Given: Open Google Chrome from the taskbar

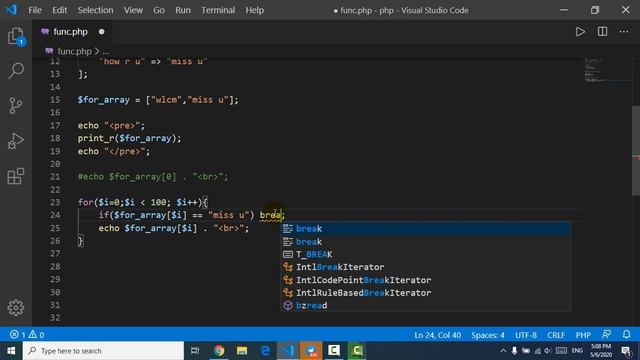Looking at the screenshot, I should [x=219, y=351].
